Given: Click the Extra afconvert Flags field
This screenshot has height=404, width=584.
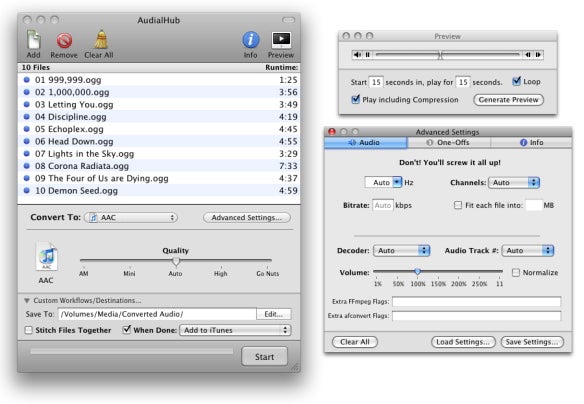Looking at the screenshot, I should 476,316.
